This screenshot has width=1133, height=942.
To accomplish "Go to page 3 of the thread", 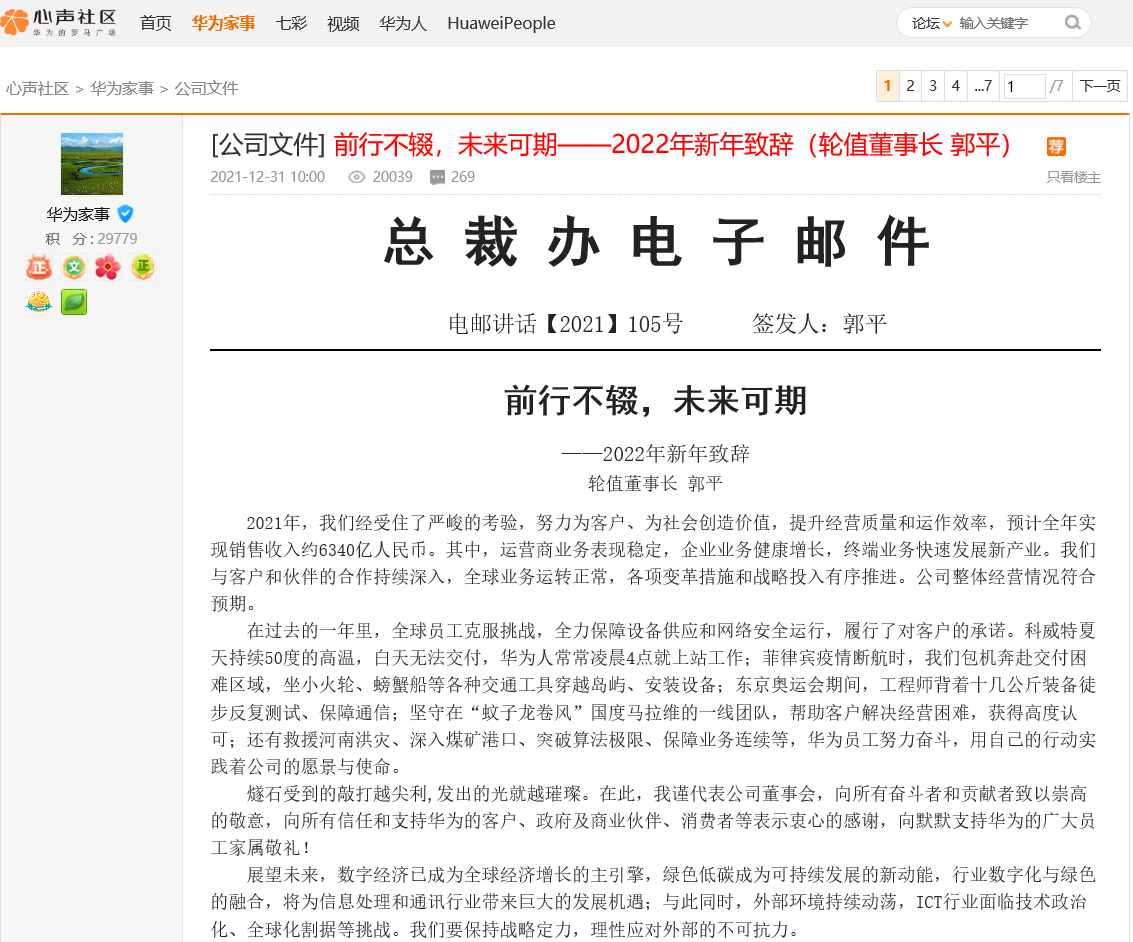I will coord(933,86).
